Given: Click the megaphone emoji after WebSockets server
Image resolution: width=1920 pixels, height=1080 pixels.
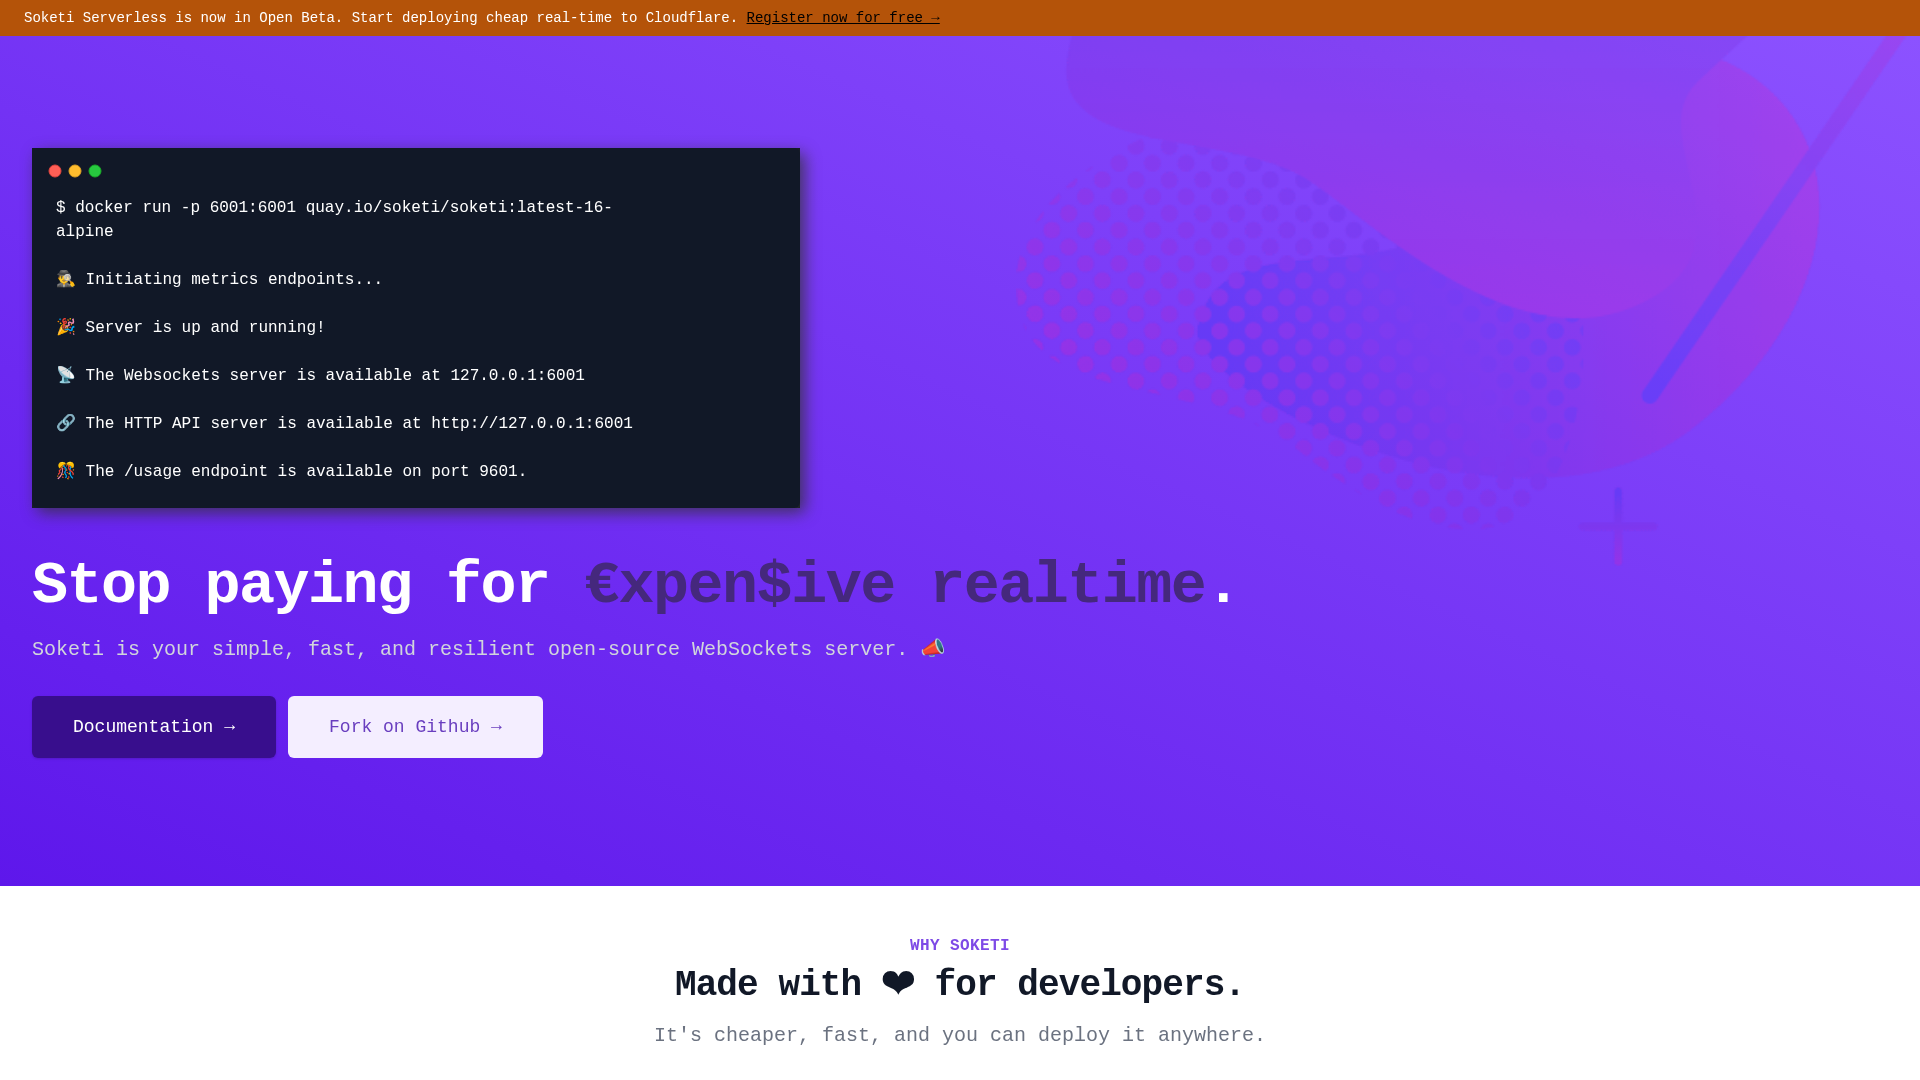Looking at the screenshot, I should (x=933, y=649).
